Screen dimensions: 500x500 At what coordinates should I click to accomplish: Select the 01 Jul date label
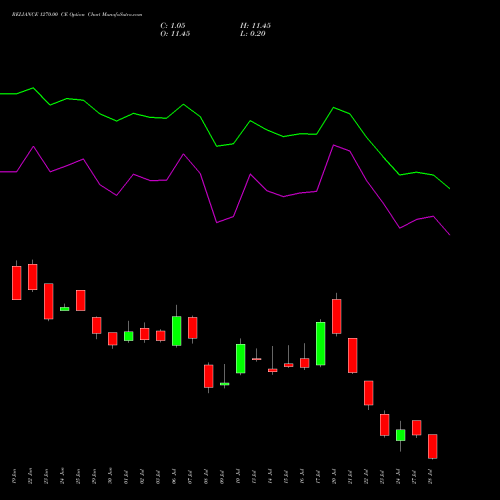(x=126, y=476)
